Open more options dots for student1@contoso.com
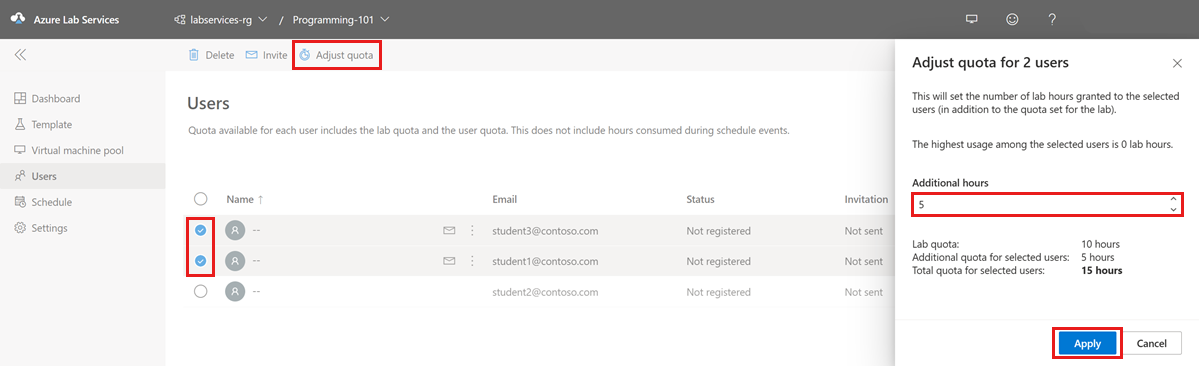Screen dimensions: 1199x366 (x=472, y=261)
